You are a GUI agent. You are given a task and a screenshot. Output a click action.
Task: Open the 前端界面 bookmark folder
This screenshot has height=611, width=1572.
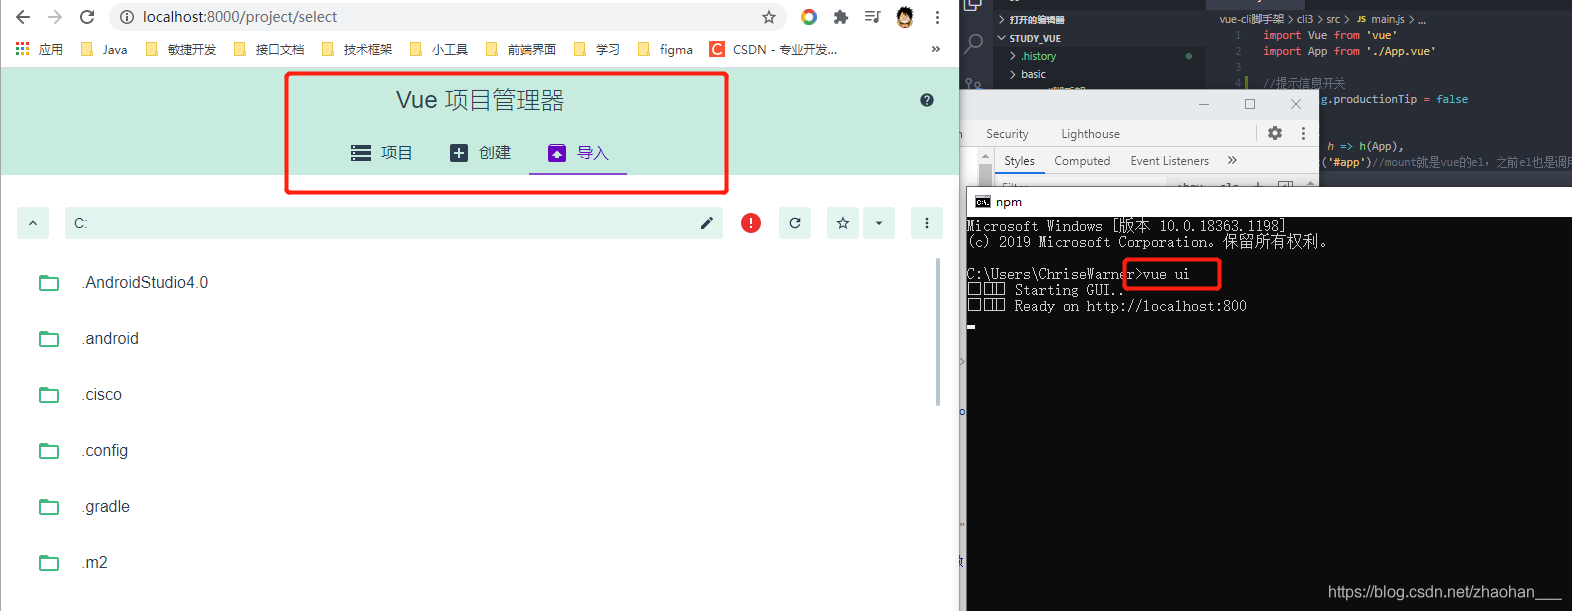pos(521,49)
